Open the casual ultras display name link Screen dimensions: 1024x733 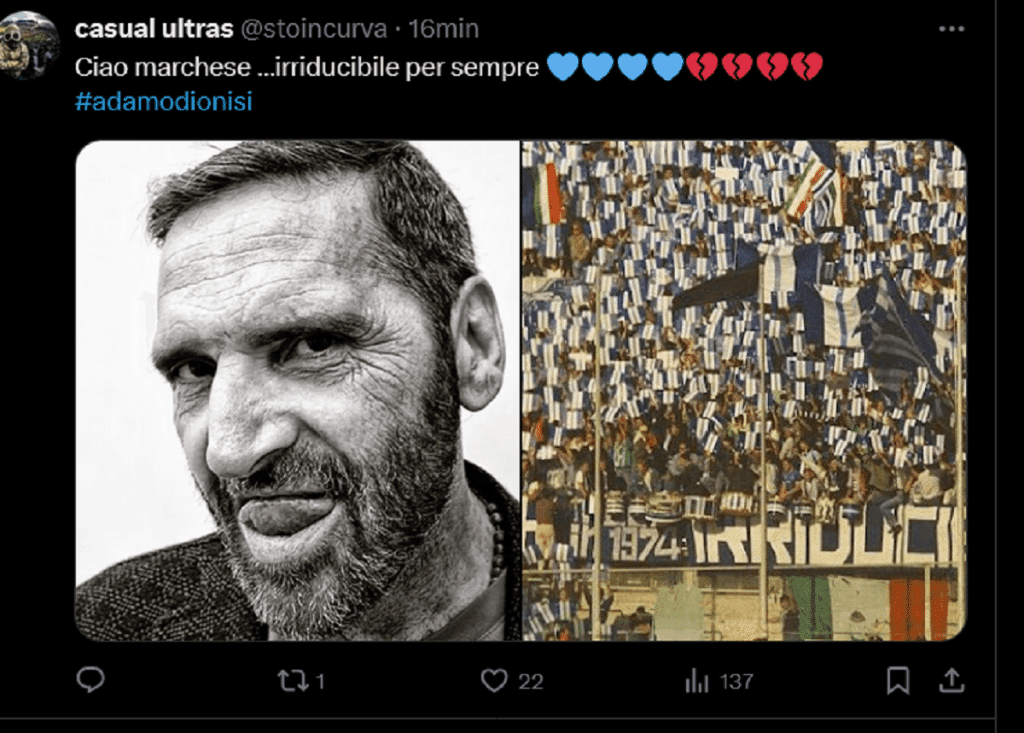154,29
